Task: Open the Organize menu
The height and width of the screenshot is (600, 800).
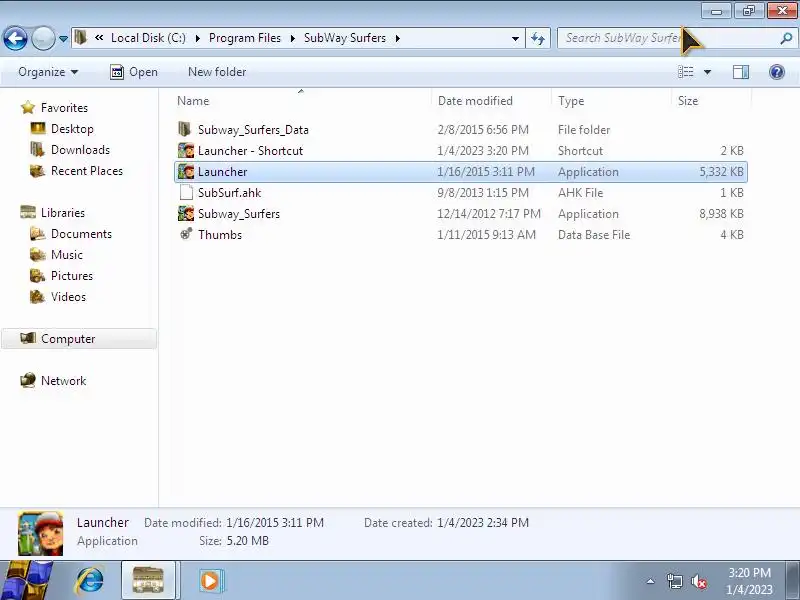Action: tap(48, 72)
